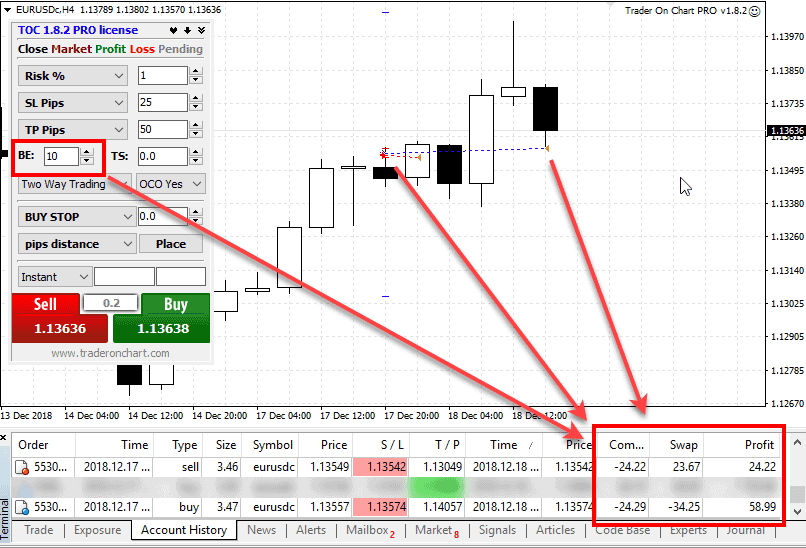Increase the BUY STOP distance value

click(x=195, y=212)
